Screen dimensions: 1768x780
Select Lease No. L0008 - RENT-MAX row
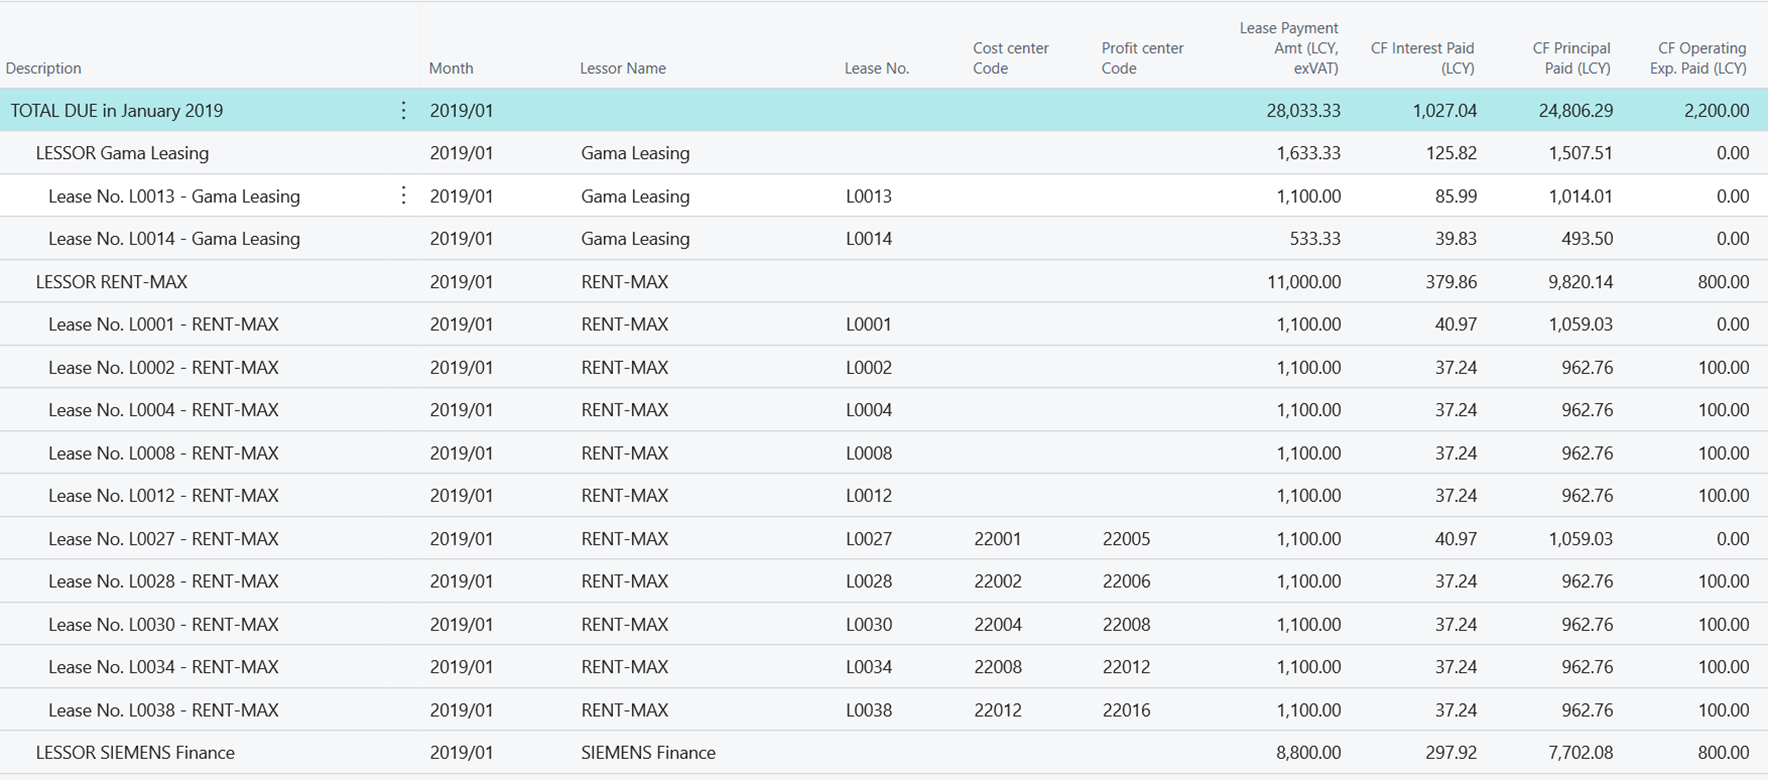coord(884,453)
